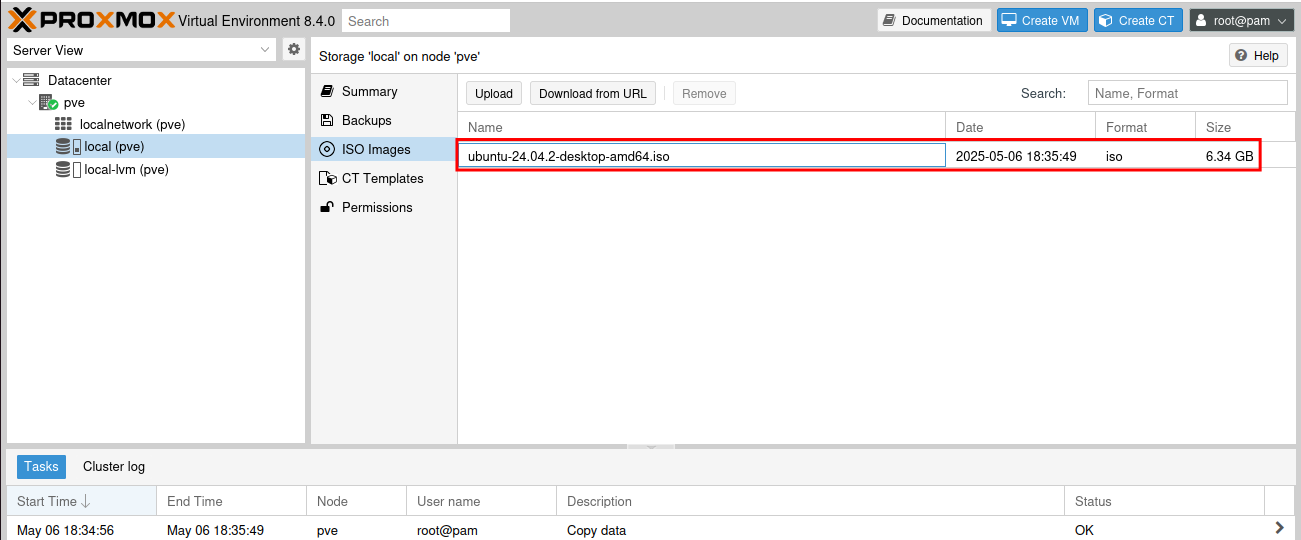This screenshot has height=540, width=1301.
Task: Focus the Name, Format search field
Action: [x=1188, y=93]
